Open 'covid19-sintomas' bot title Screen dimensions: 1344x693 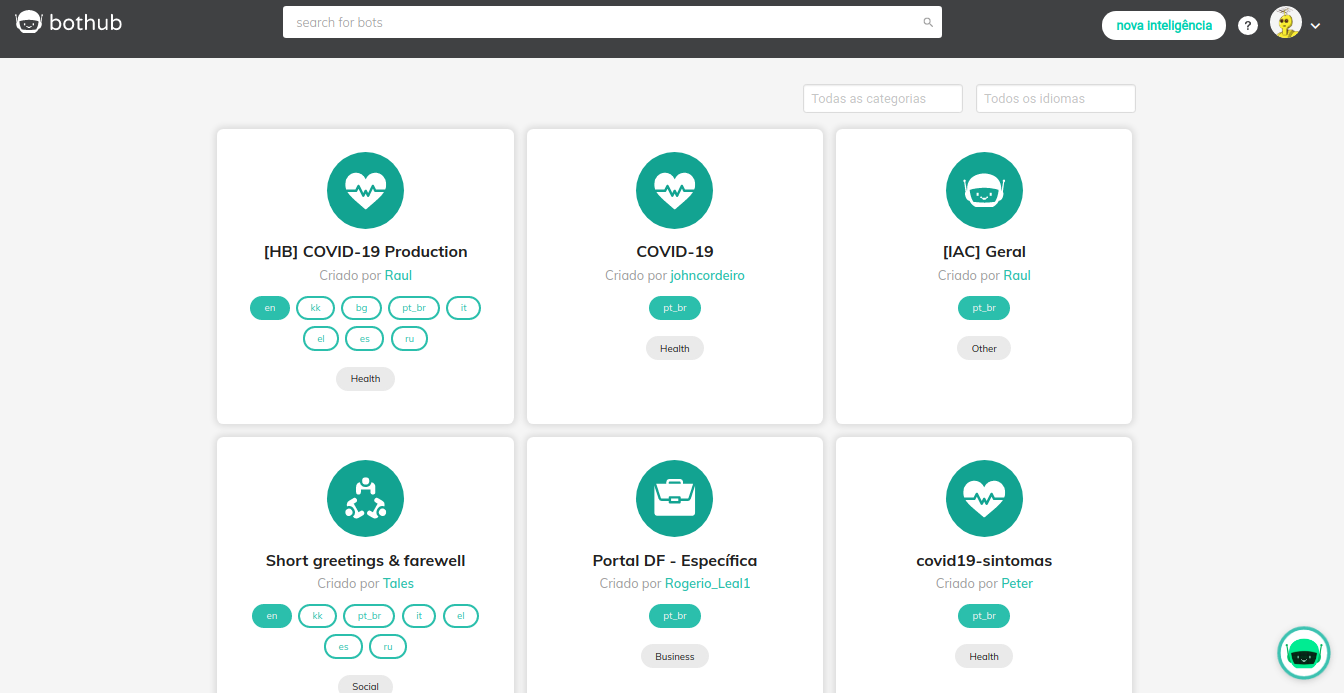(984, 560)
